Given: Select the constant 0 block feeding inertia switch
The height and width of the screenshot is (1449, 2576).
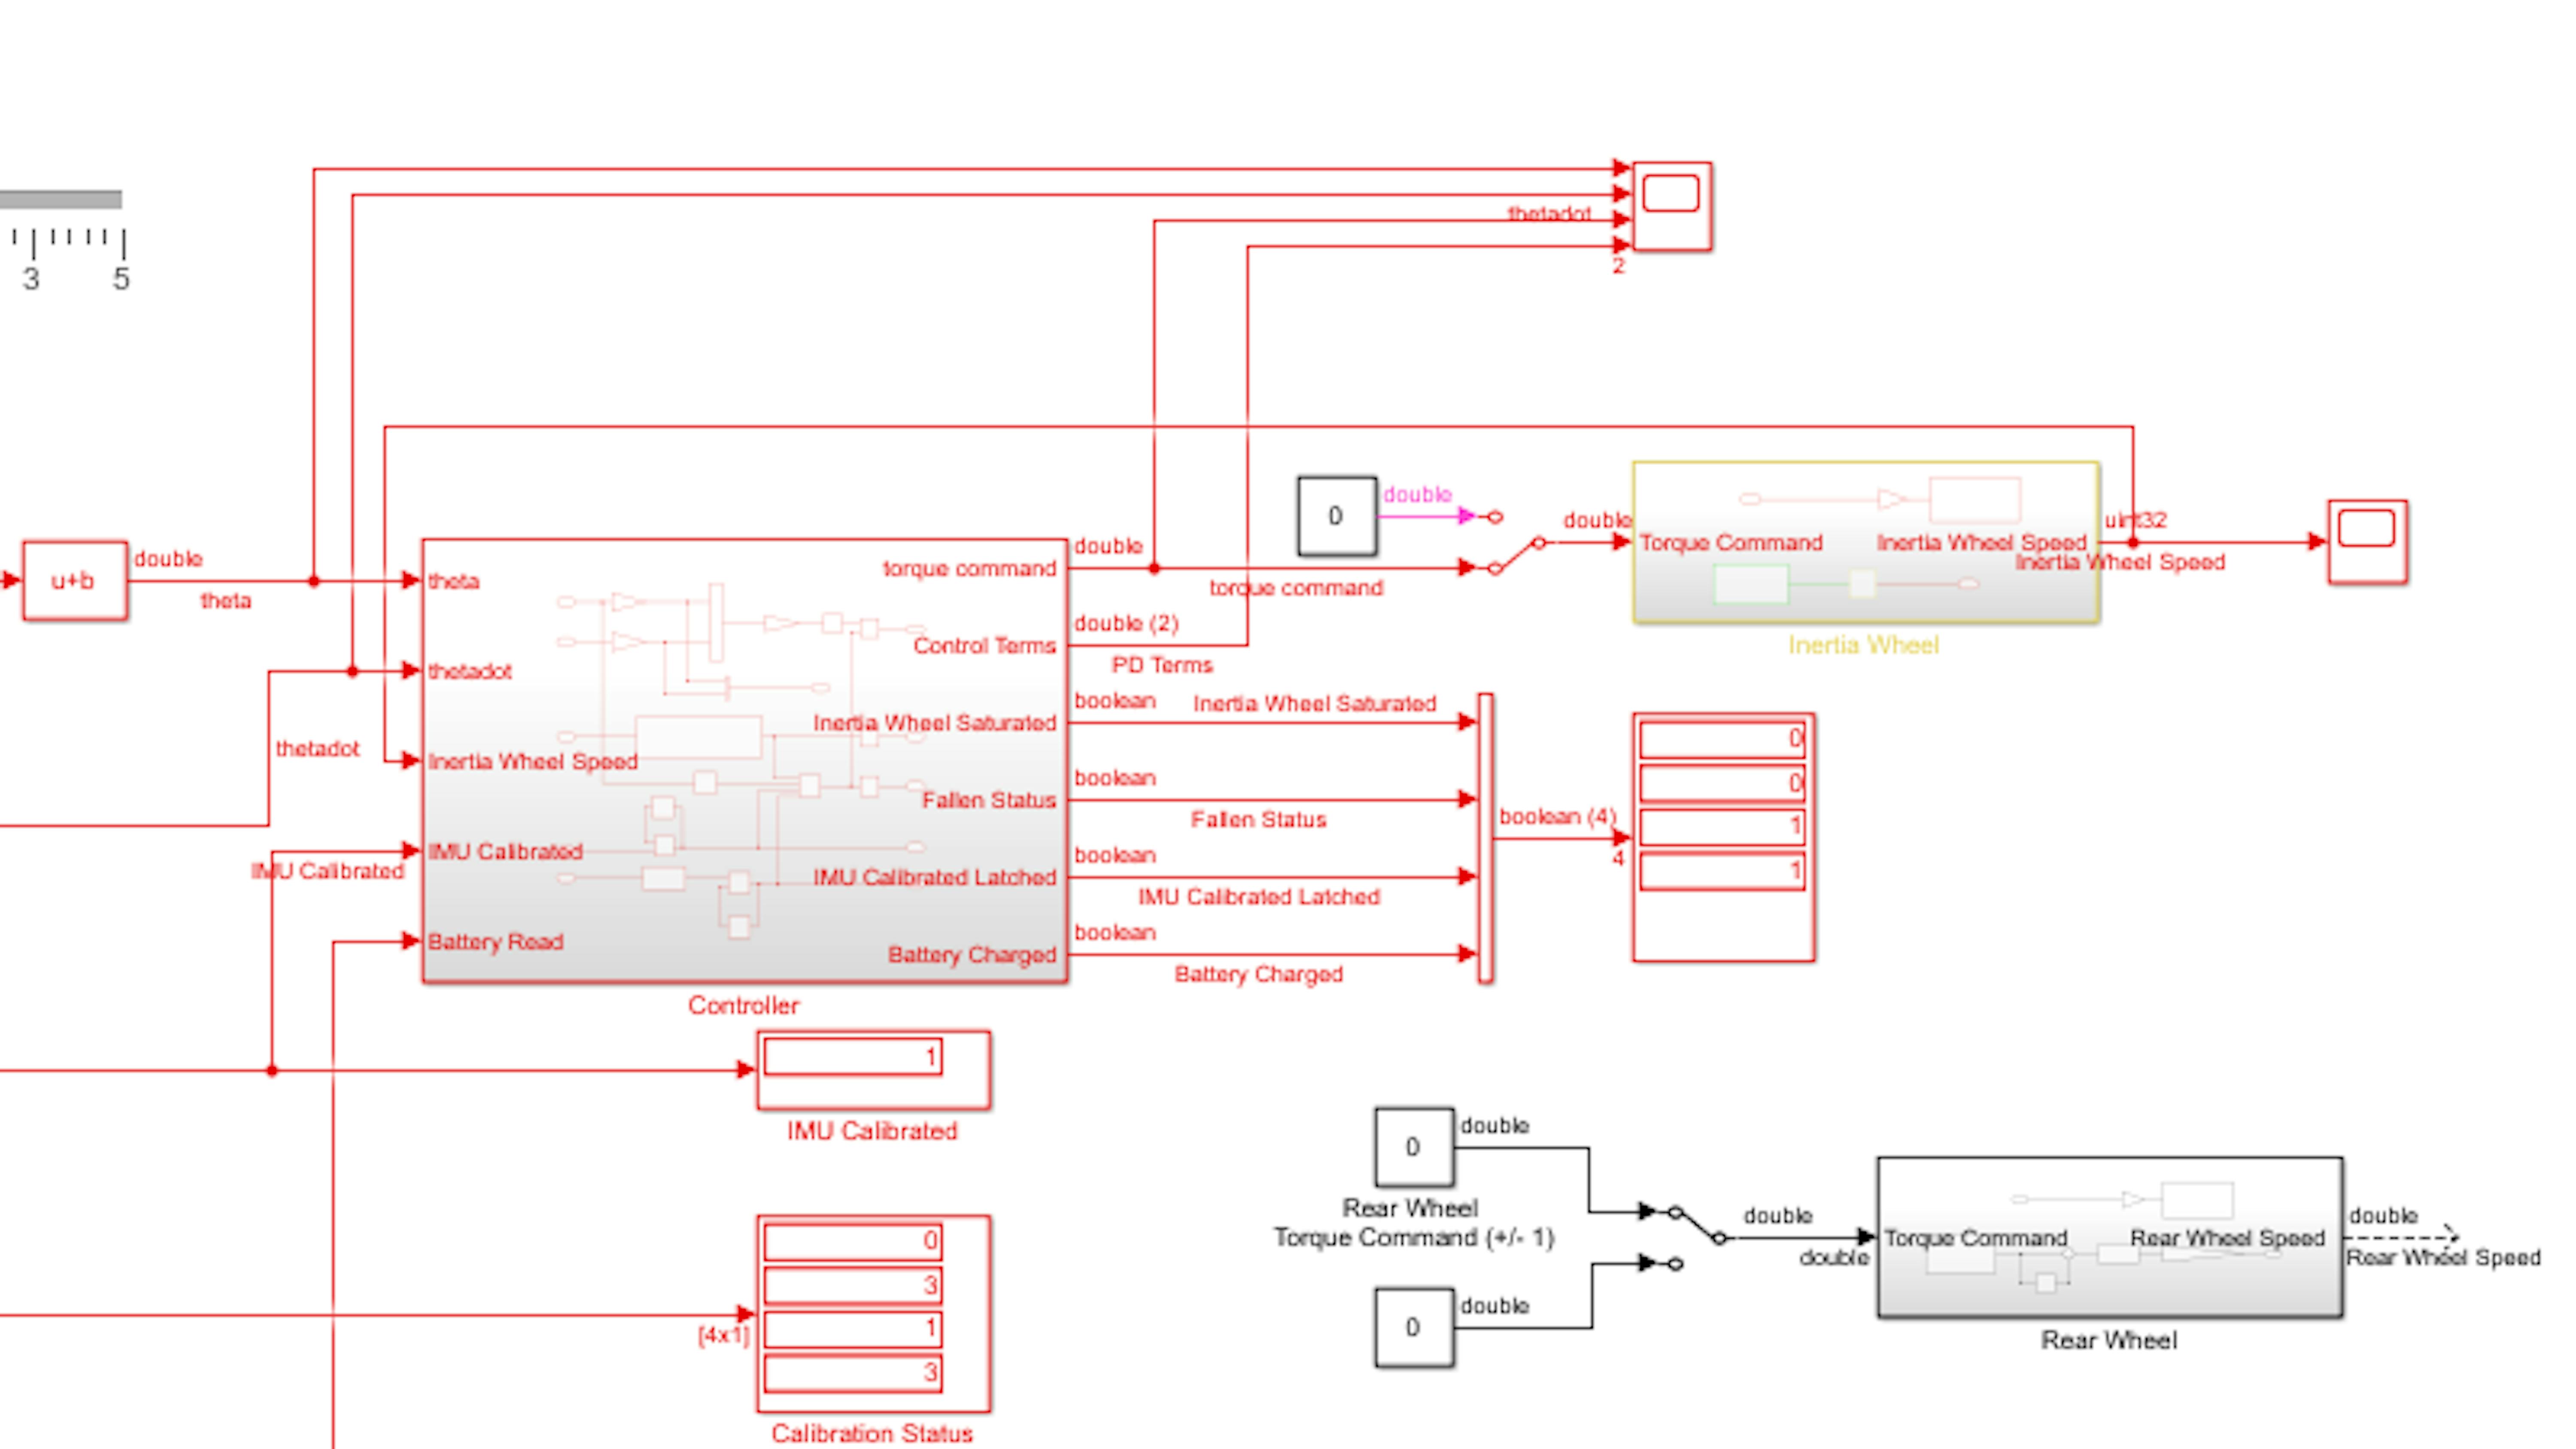Looking at the screenshot, I should pos(1337,516).
